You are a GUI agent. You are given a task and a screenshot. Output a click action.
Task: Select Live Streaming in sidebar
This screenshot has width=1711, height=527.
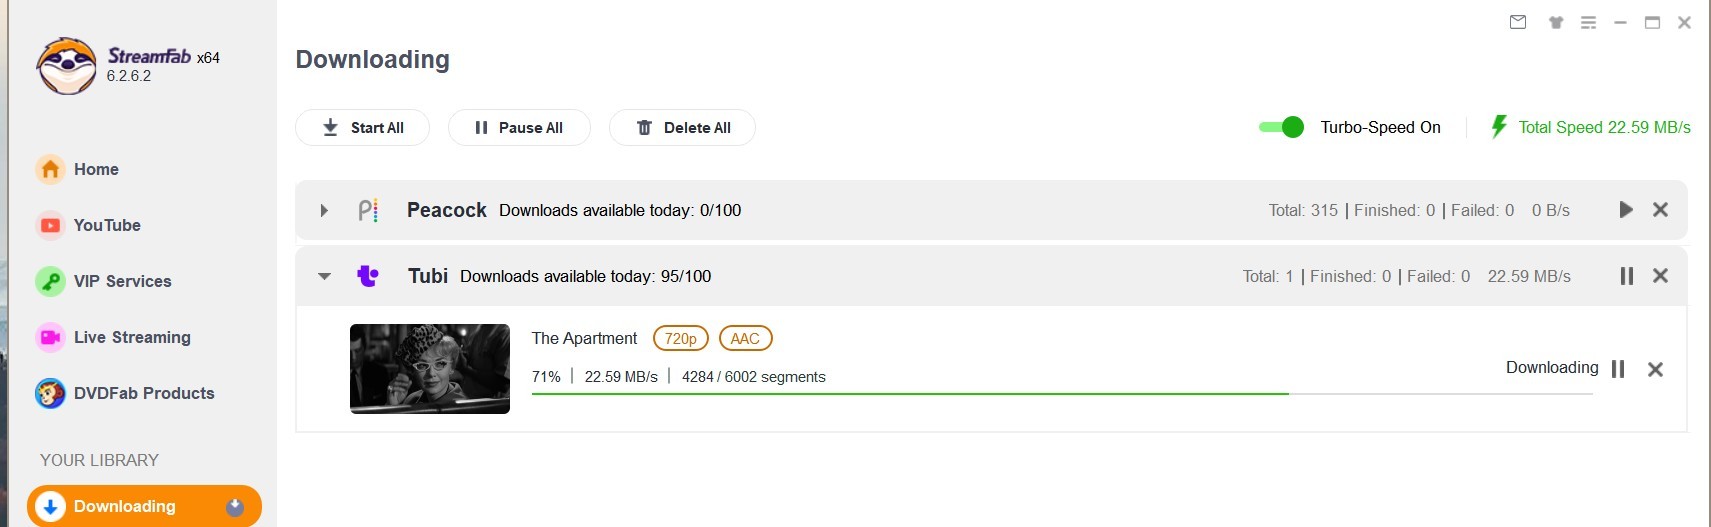131,337
